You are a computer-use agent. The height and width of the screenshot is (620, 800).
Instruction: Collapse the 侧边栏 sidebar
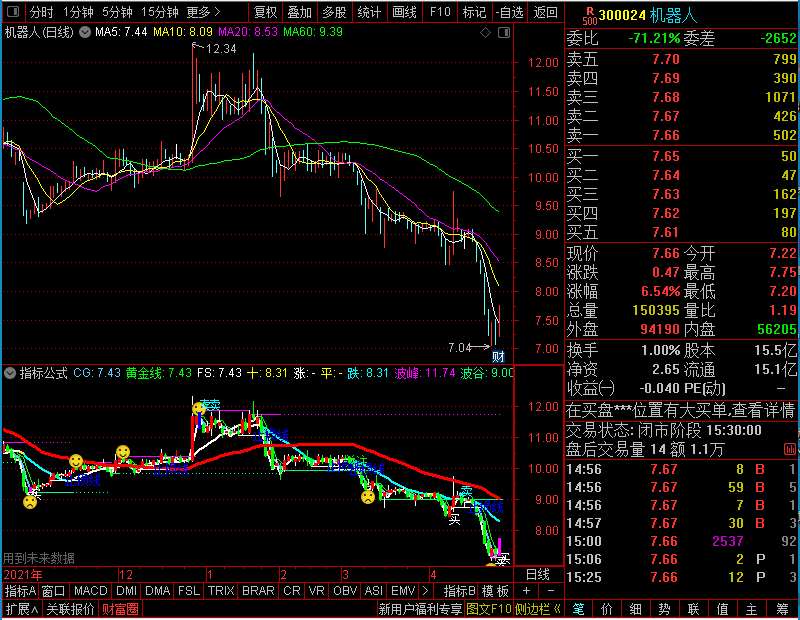(x=538, y=609)
